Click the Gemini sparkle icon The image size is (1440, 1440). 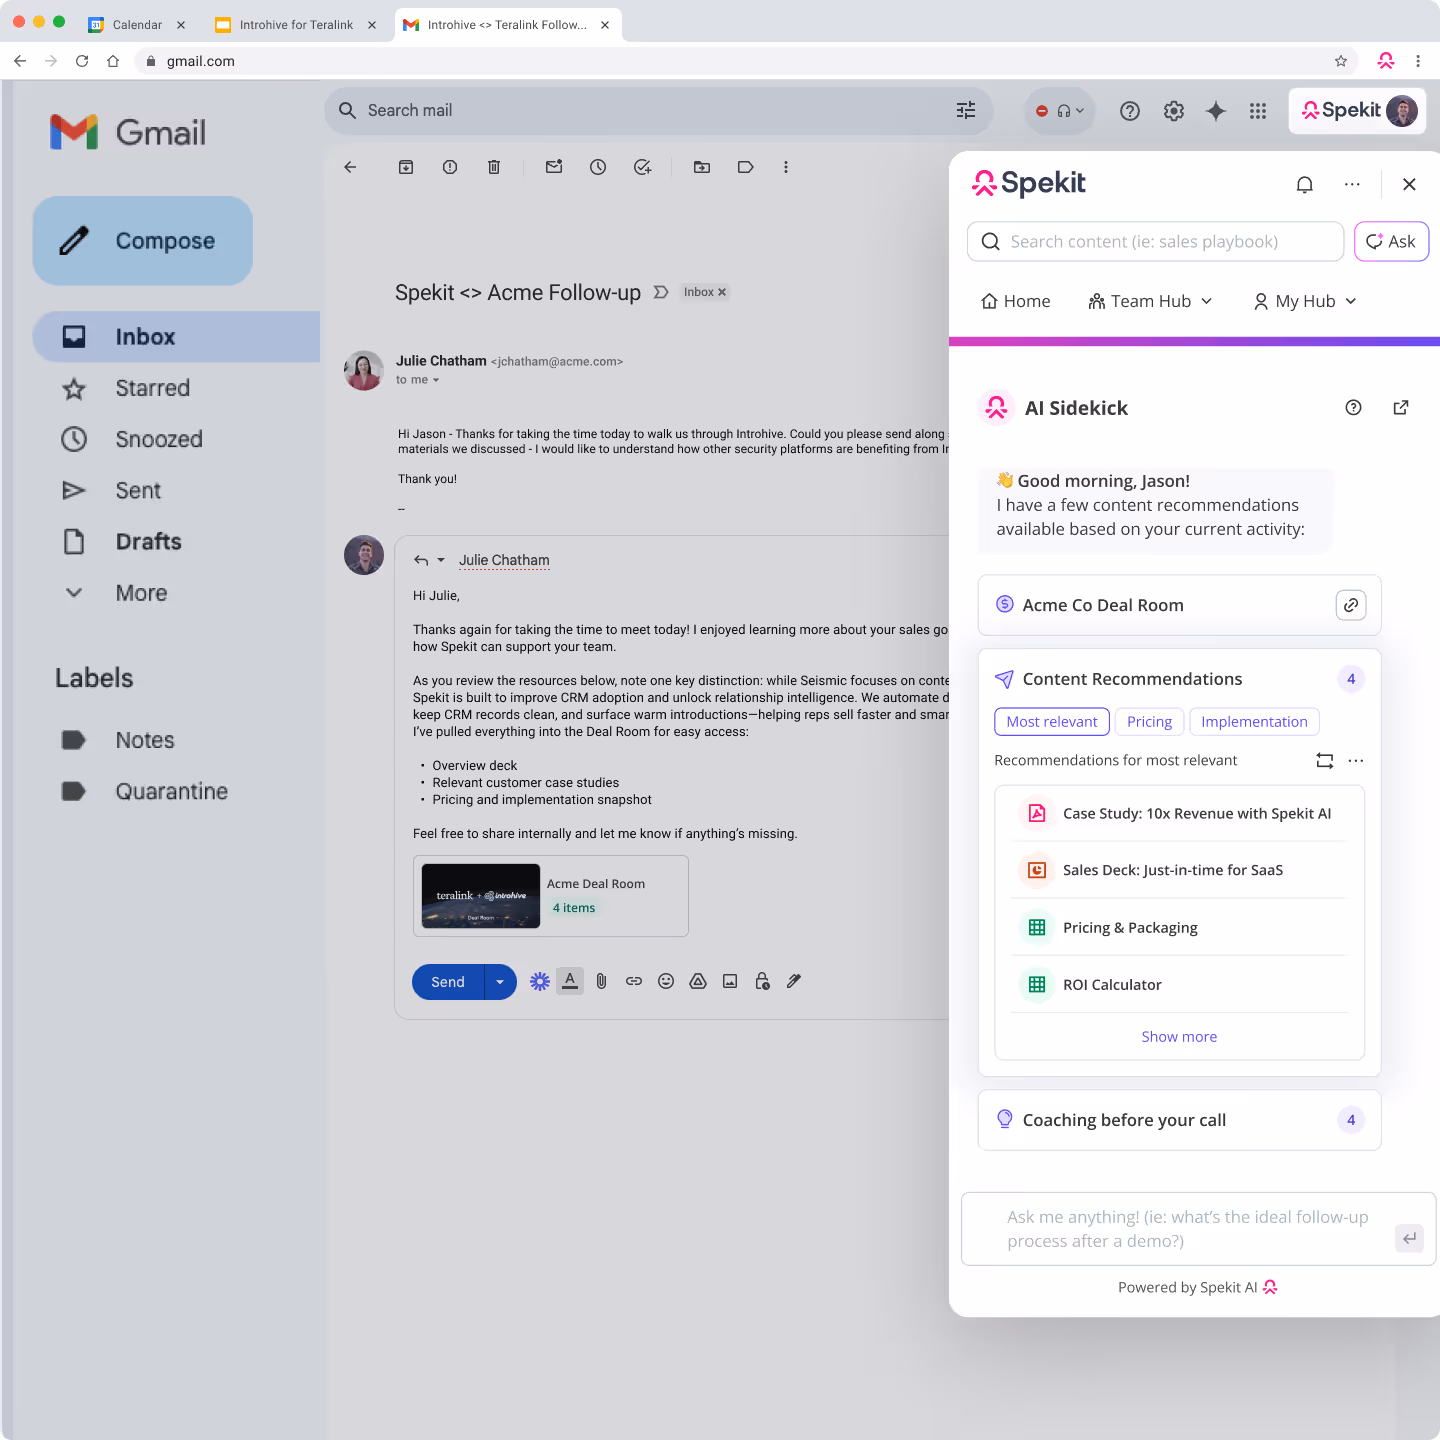pyautogui.click(x=1216, y=111)
